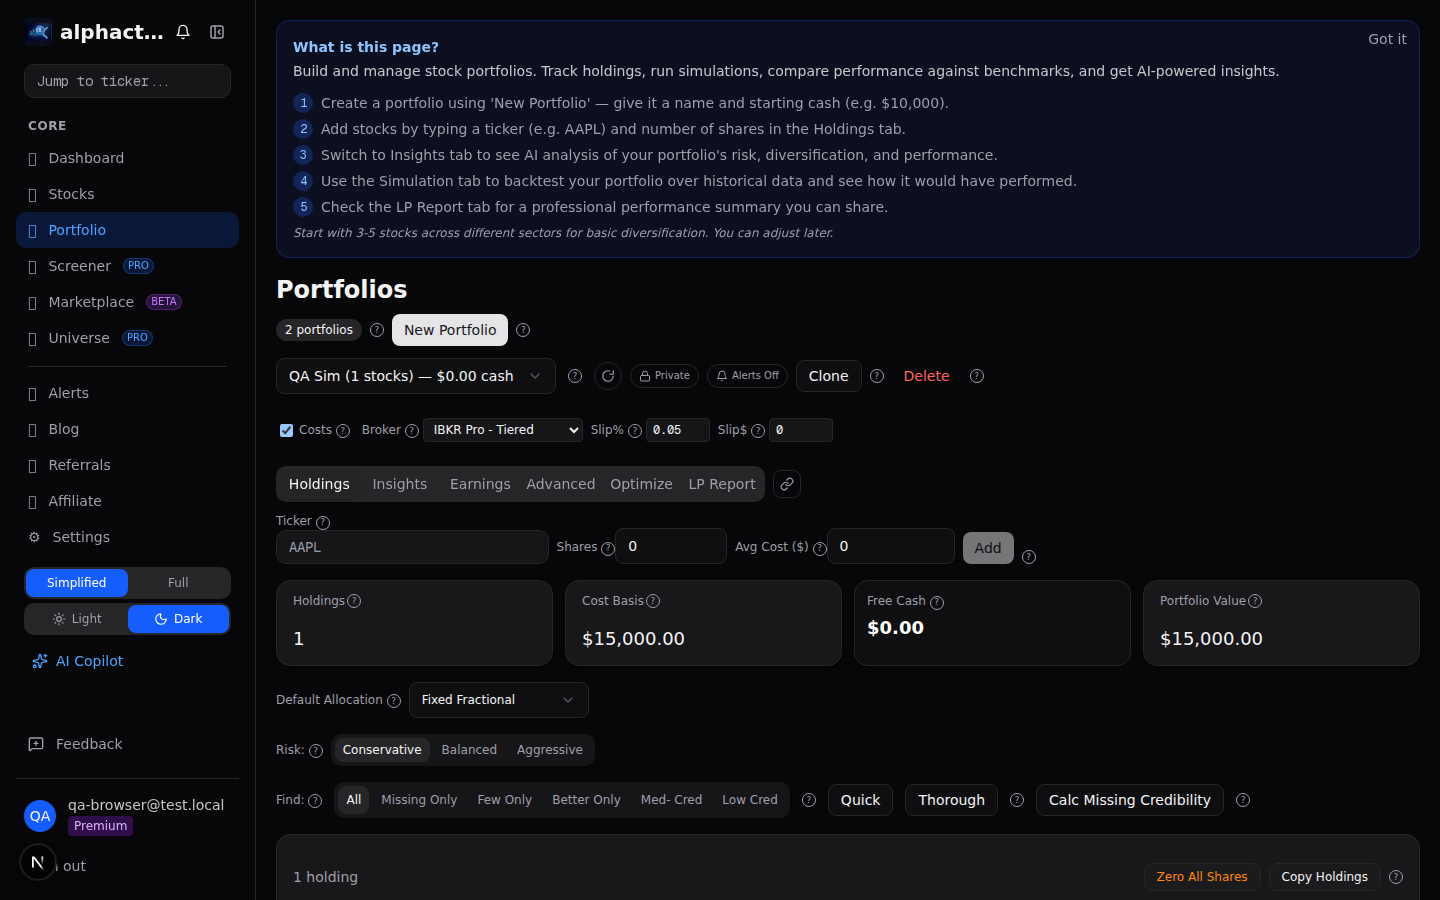Click the Feedback icon
Image resolution: width=1440 pixels, height=900 pixels.
pyautogui.click(x=35, y=744)
